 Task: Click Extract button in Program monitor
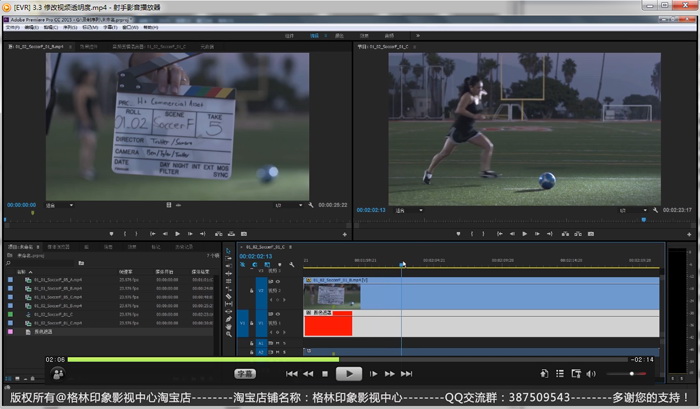click(x=578, y=234)
